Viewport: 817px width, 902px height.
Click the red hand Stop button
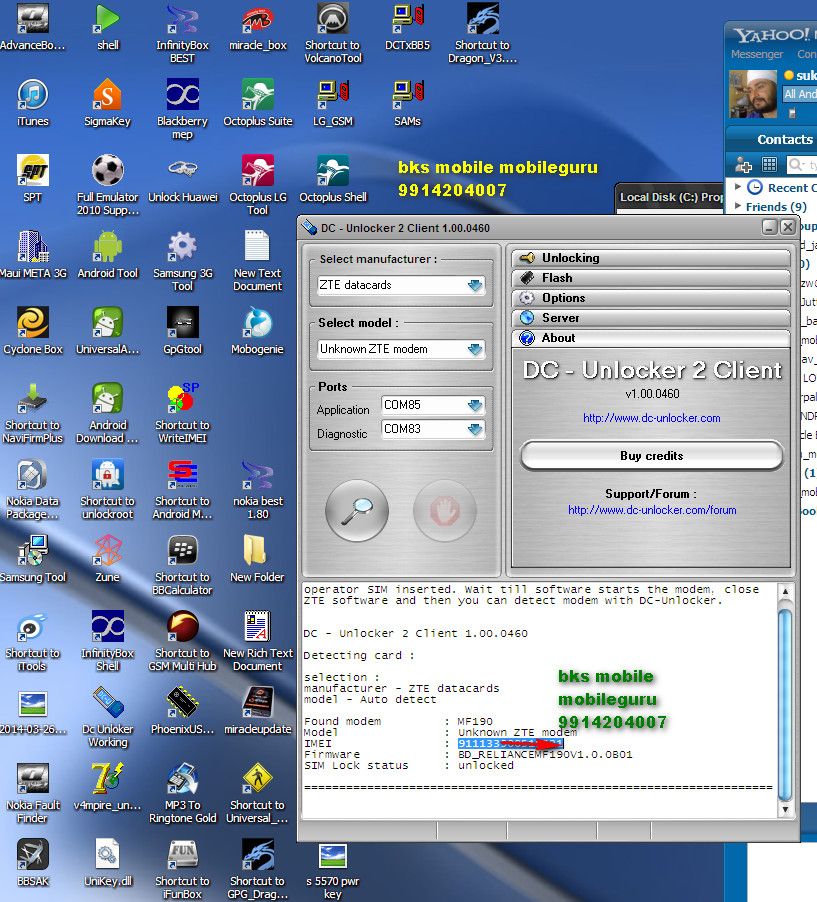[x=445, y=510]
